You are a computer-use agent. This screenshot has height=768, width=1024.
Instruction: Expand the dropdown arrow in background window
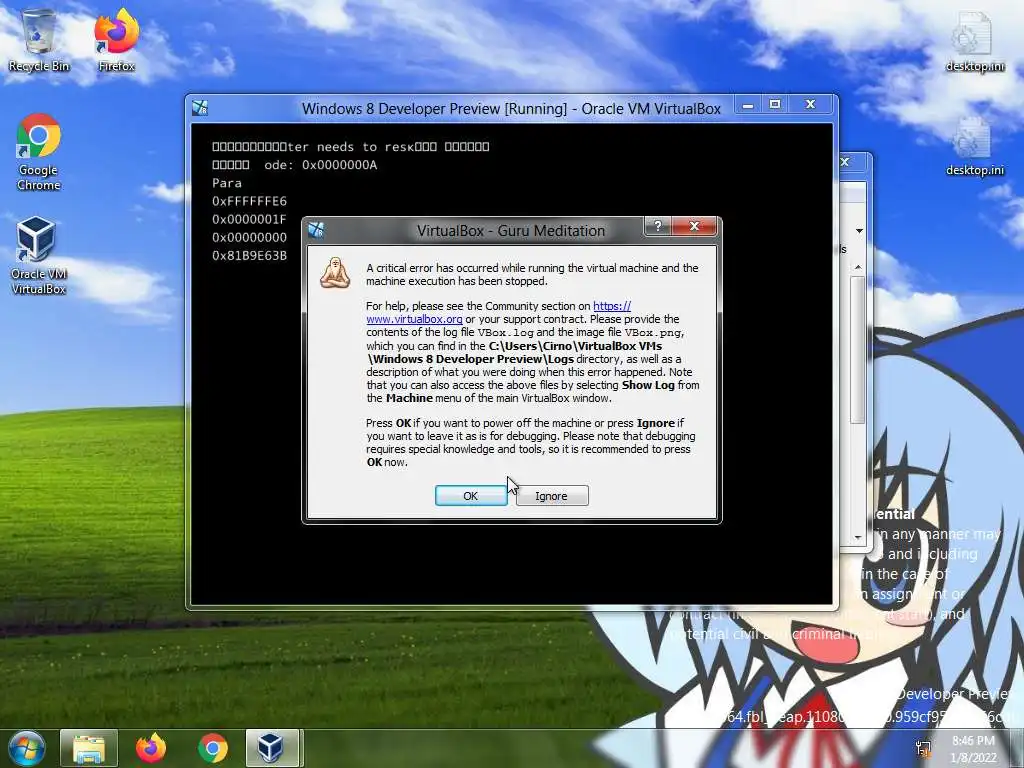[x=859, y=231]
